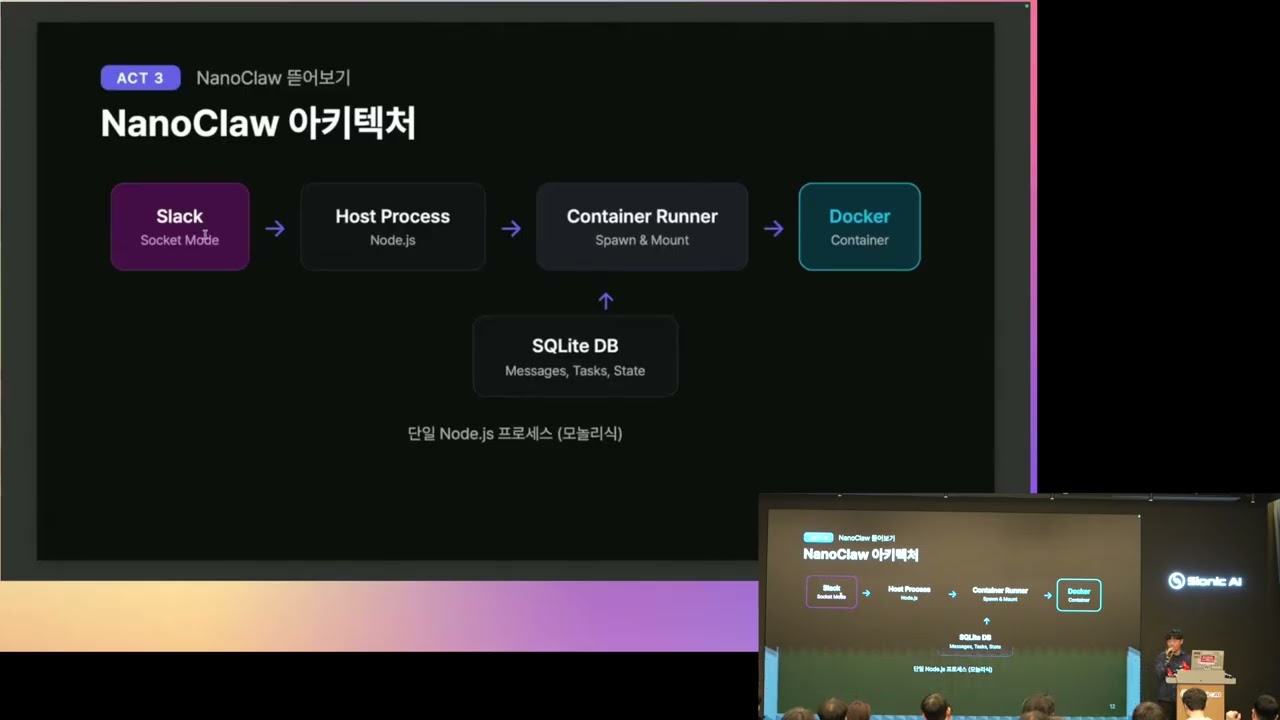The image size is (1280, 720).
Task: Click the Sionic AI logo in the camera view
Action: (1205, 581)
